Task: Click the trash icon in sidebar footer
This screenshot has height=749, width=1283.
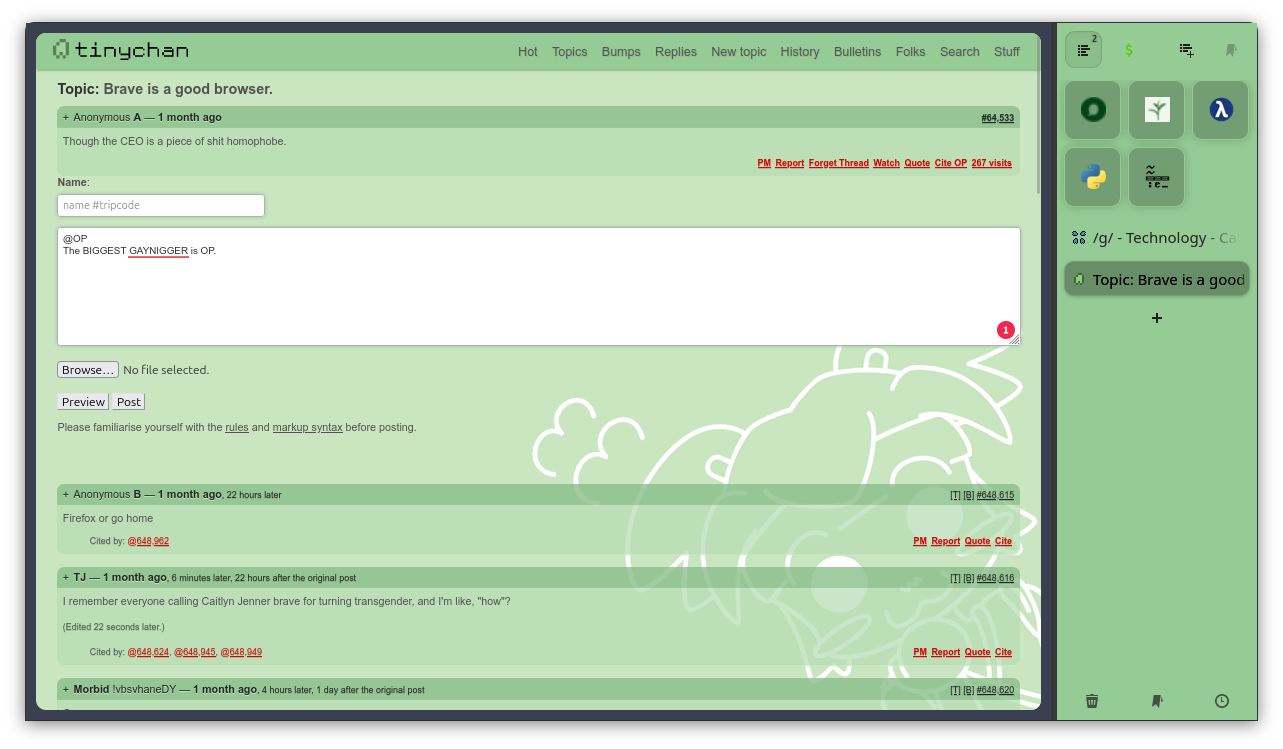Action: click(x=1092, y=701)
